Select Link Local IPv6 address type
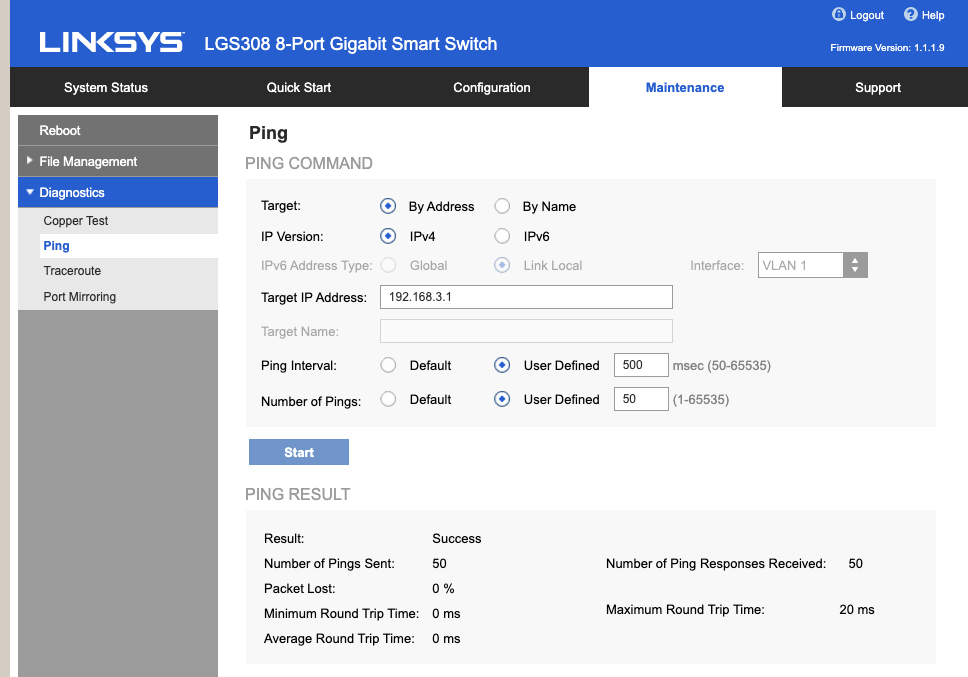This screenshot has width=968, height=677. coord(502,265)
